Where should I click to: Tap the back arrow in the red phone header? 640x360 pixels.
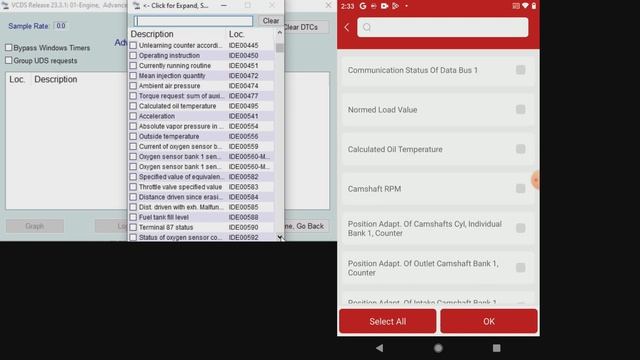point(347,27)
